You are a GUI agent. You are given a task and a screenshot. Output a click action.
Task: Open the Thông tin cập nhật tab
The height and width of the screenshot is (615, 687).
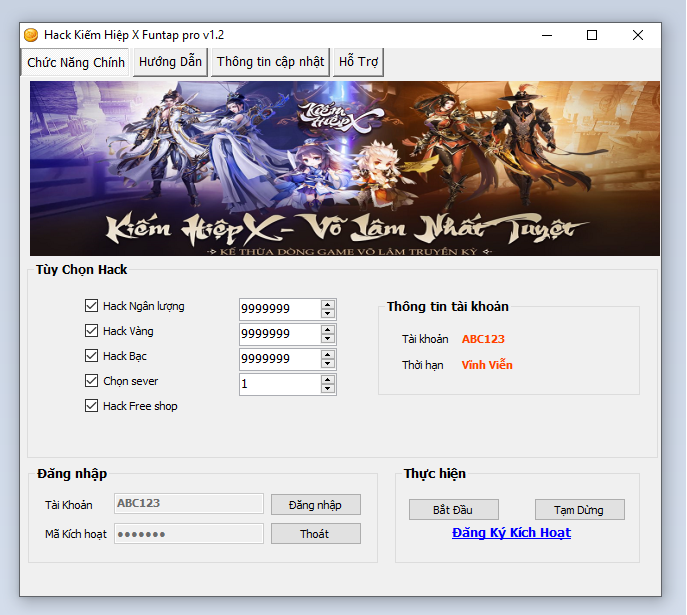point(270,62)
